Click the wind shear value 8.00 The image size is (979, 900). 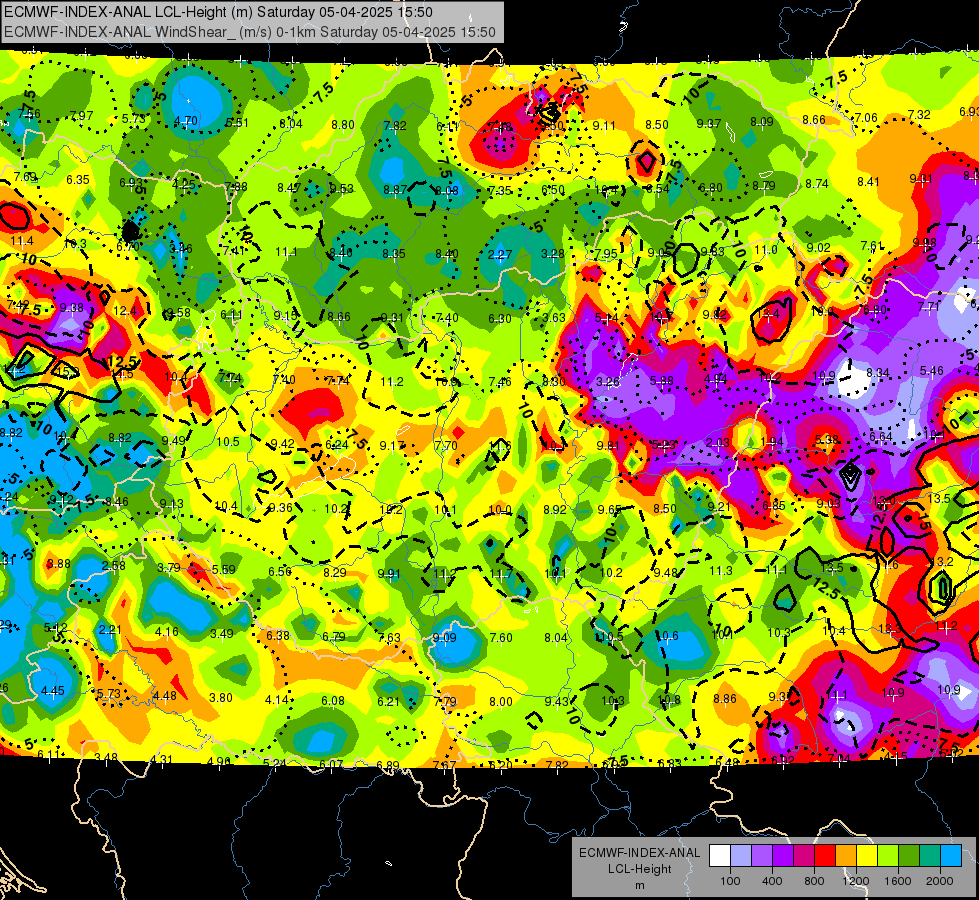coord(501,702)
